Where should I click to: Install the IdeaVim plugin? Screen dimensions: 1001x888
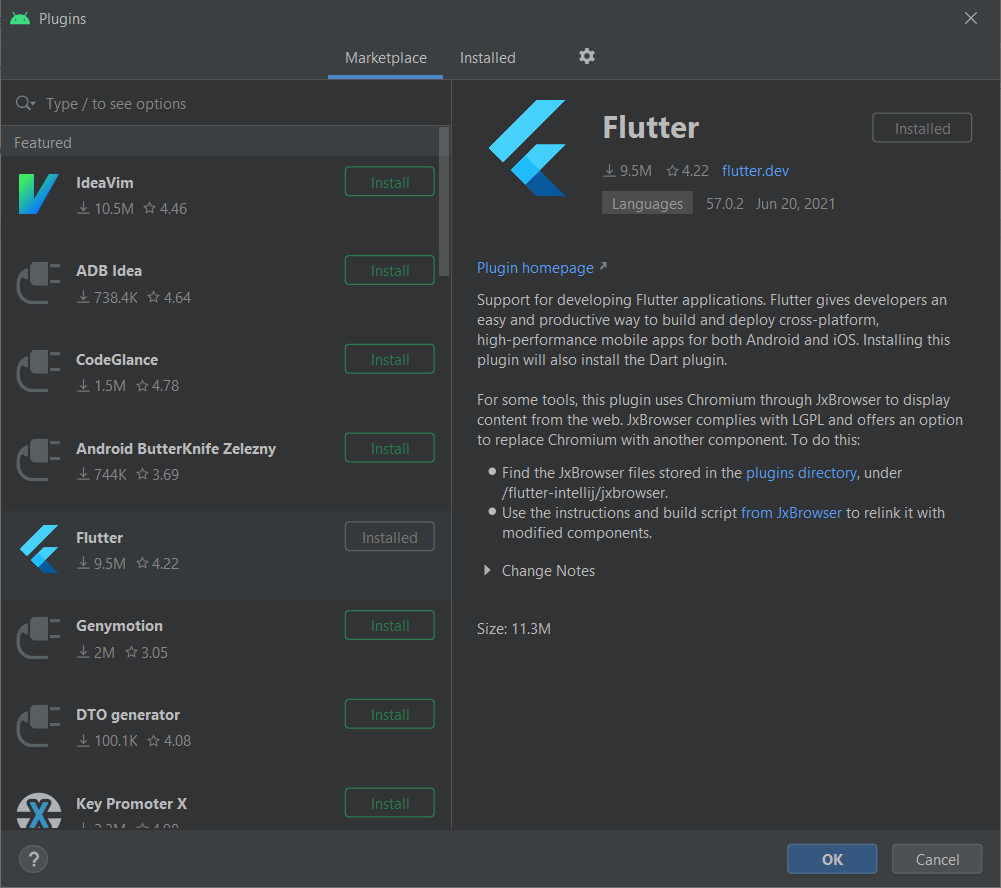click(389, 182)
